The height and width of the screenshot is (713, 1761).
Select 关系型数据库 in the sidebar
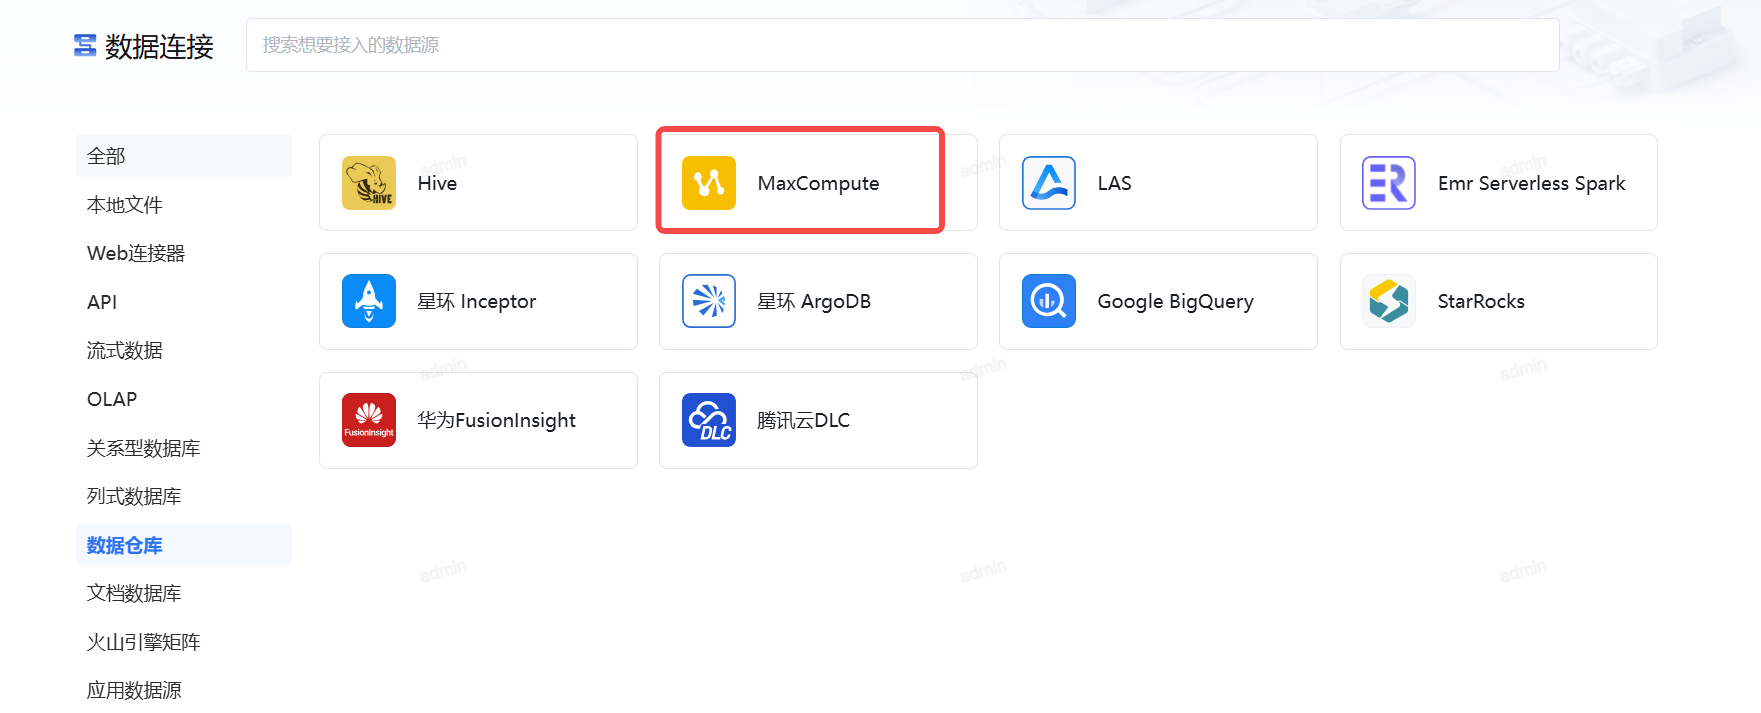click(x=184, y=448)
